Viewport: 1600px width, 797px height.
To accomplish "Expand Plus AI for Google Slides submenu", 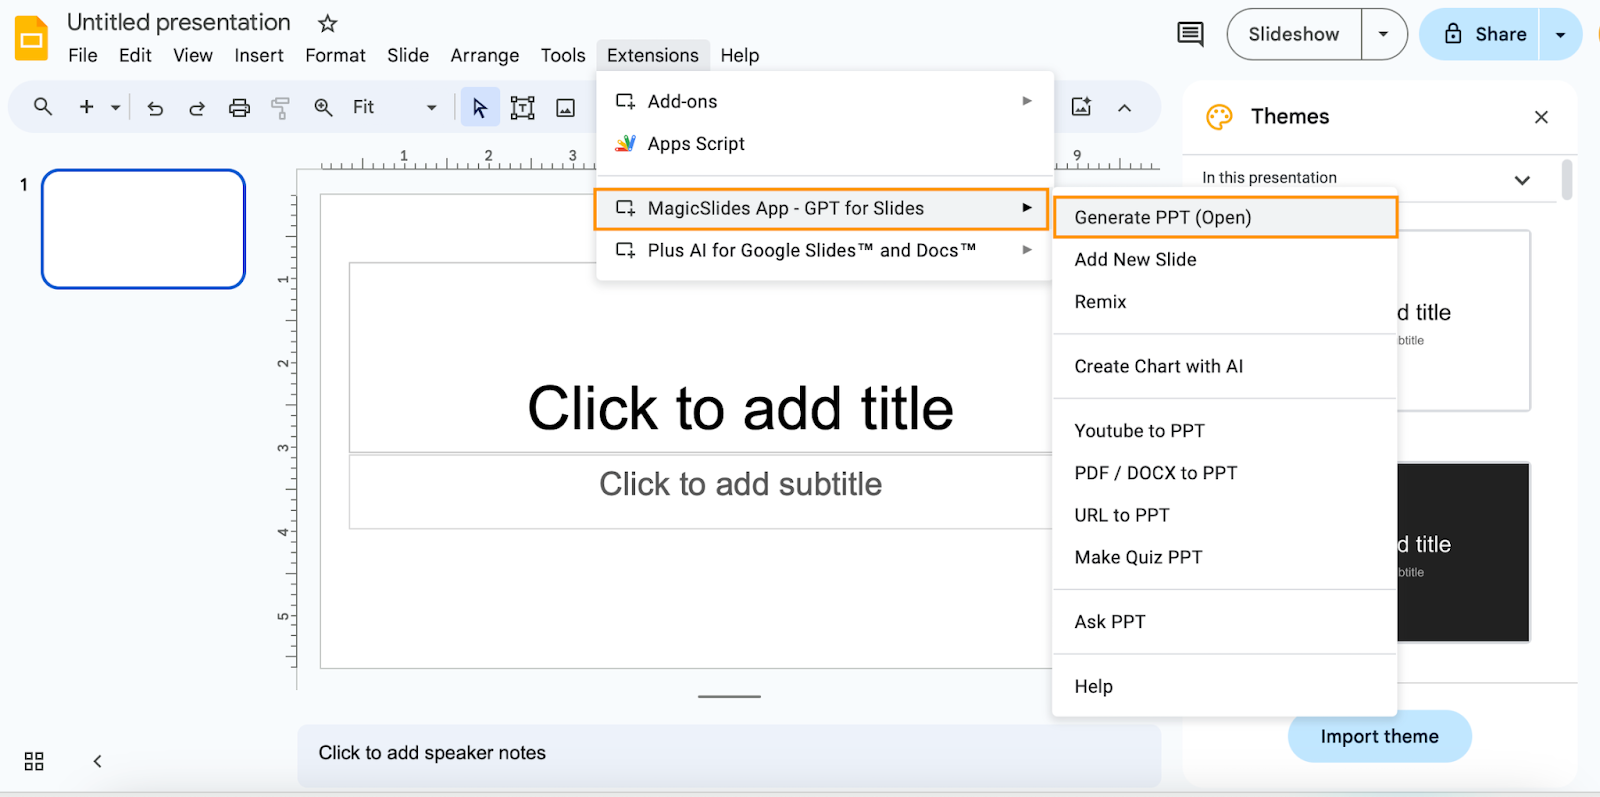I will point(825,250).
